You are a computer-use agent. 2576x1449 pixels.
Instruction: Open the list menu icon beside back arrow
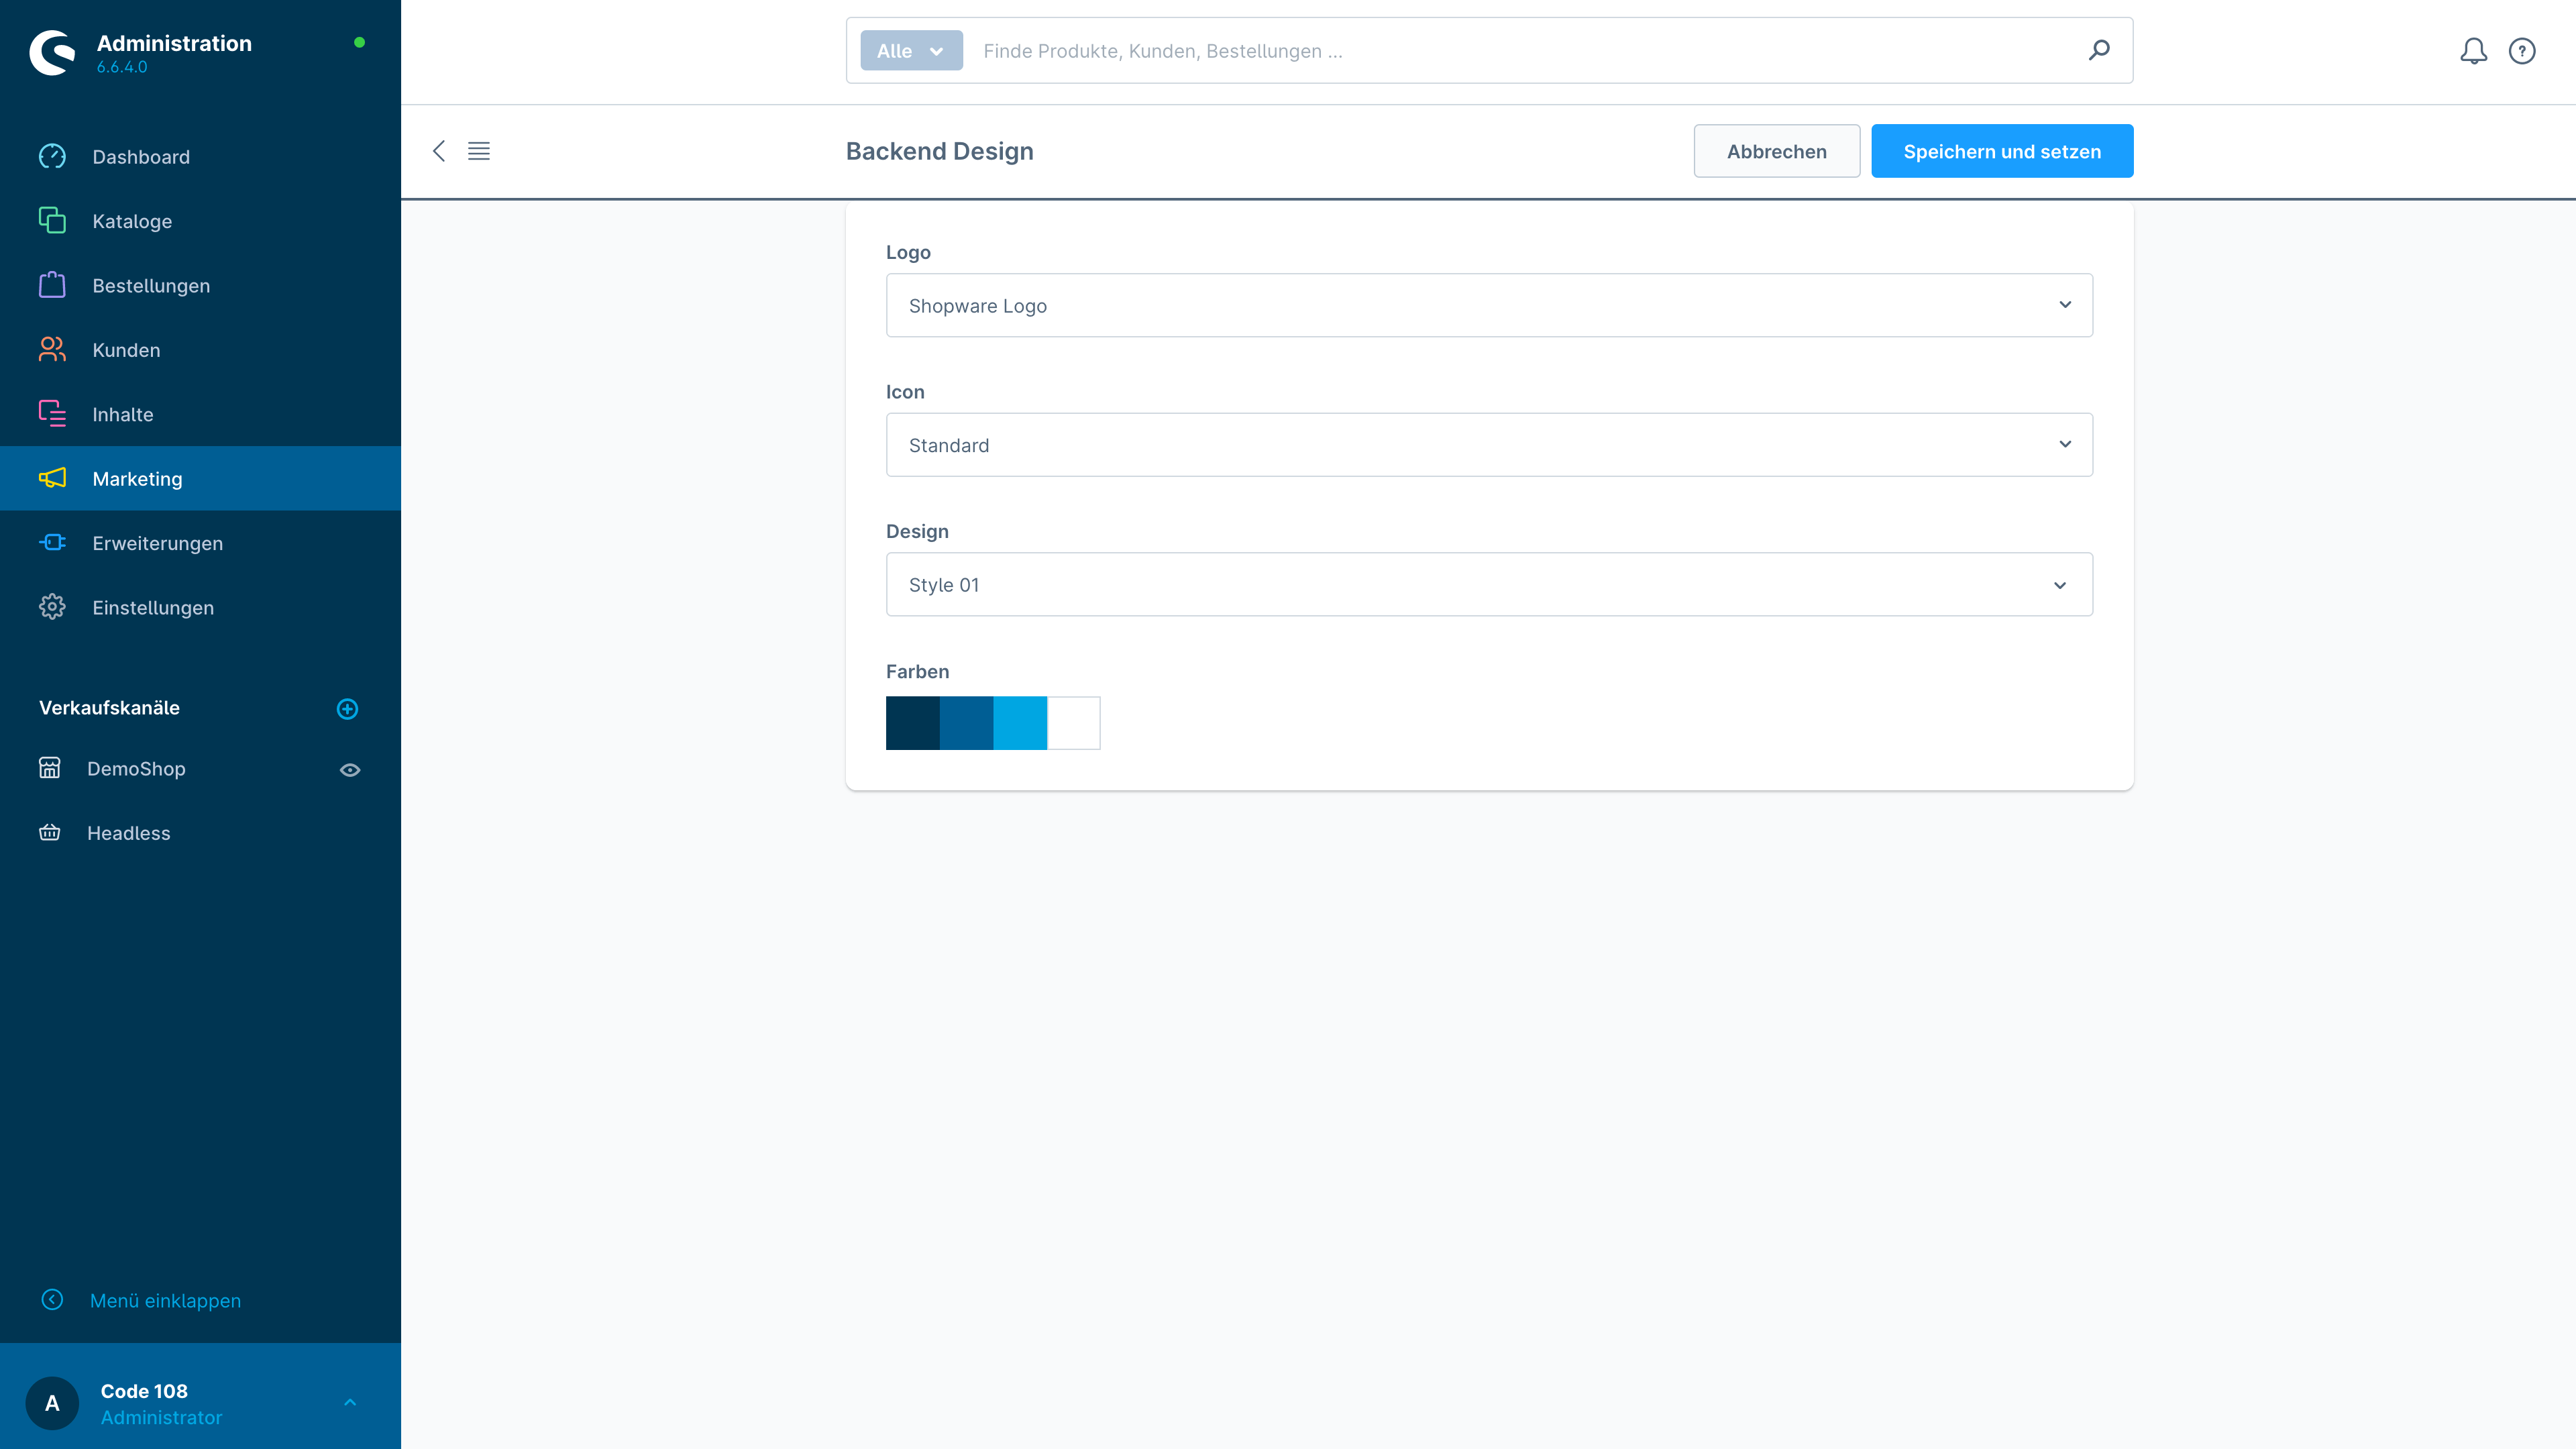[x=479, y=151]
